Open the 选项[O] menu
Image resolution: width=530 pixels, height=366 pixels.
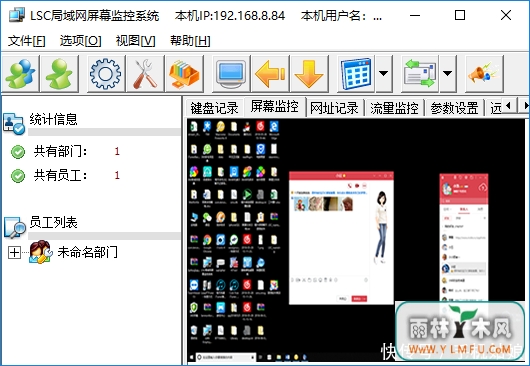[x=80, y=41]
